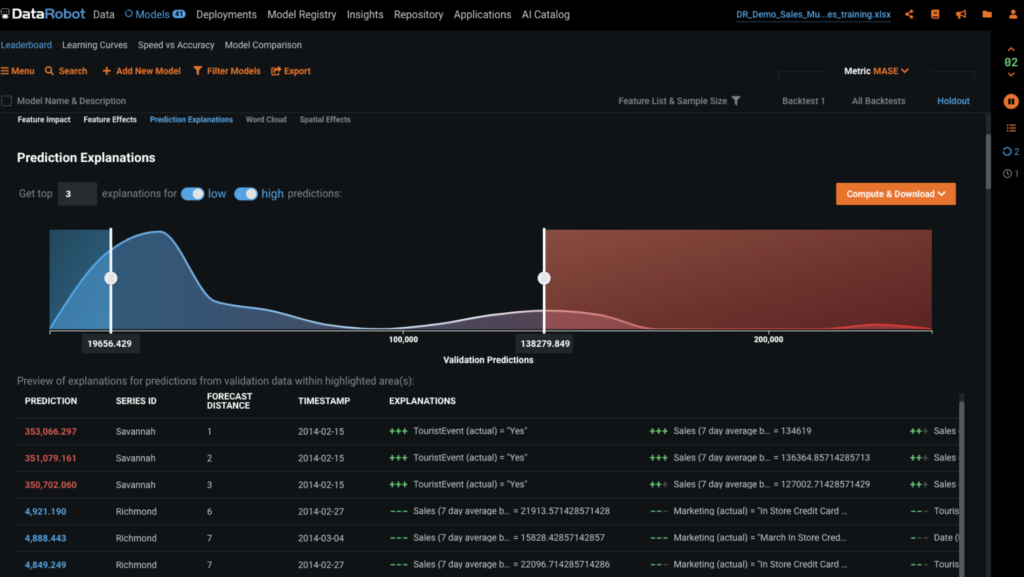Screen dimensions: 1024x577
Task: Select the Leaderboard tab
Action: tap(26, 45)
